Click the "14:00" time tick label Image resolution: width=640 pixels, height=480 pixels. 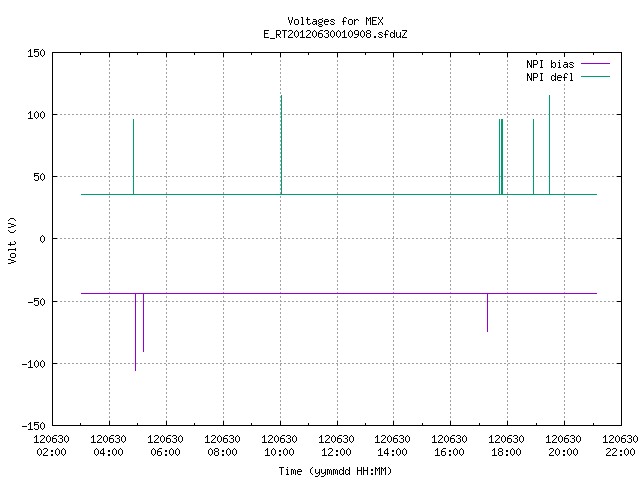coord(392,452)
